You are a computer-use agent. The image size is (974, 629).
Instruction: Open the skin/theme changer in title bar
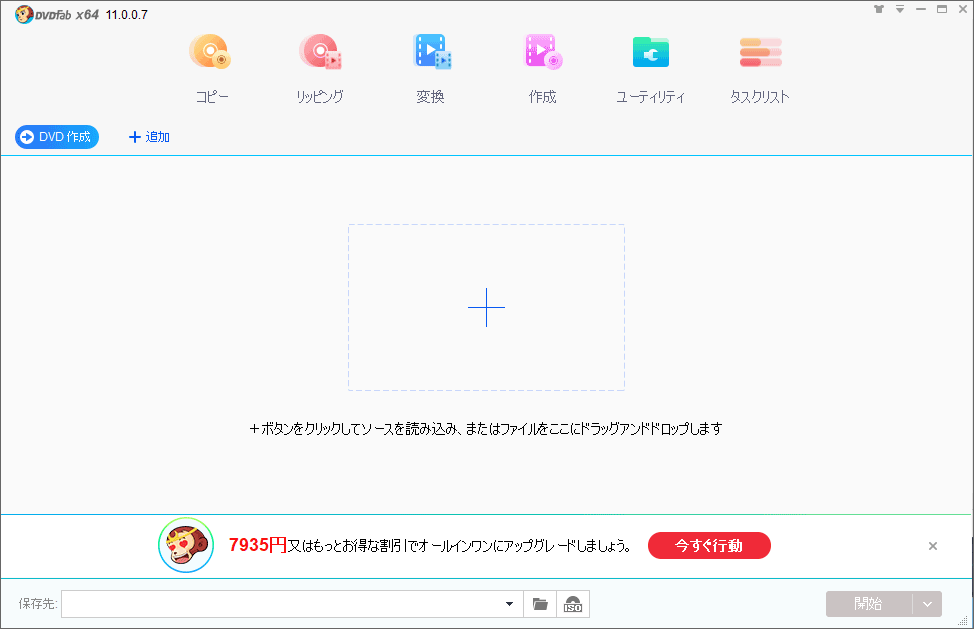pos(880,9)
